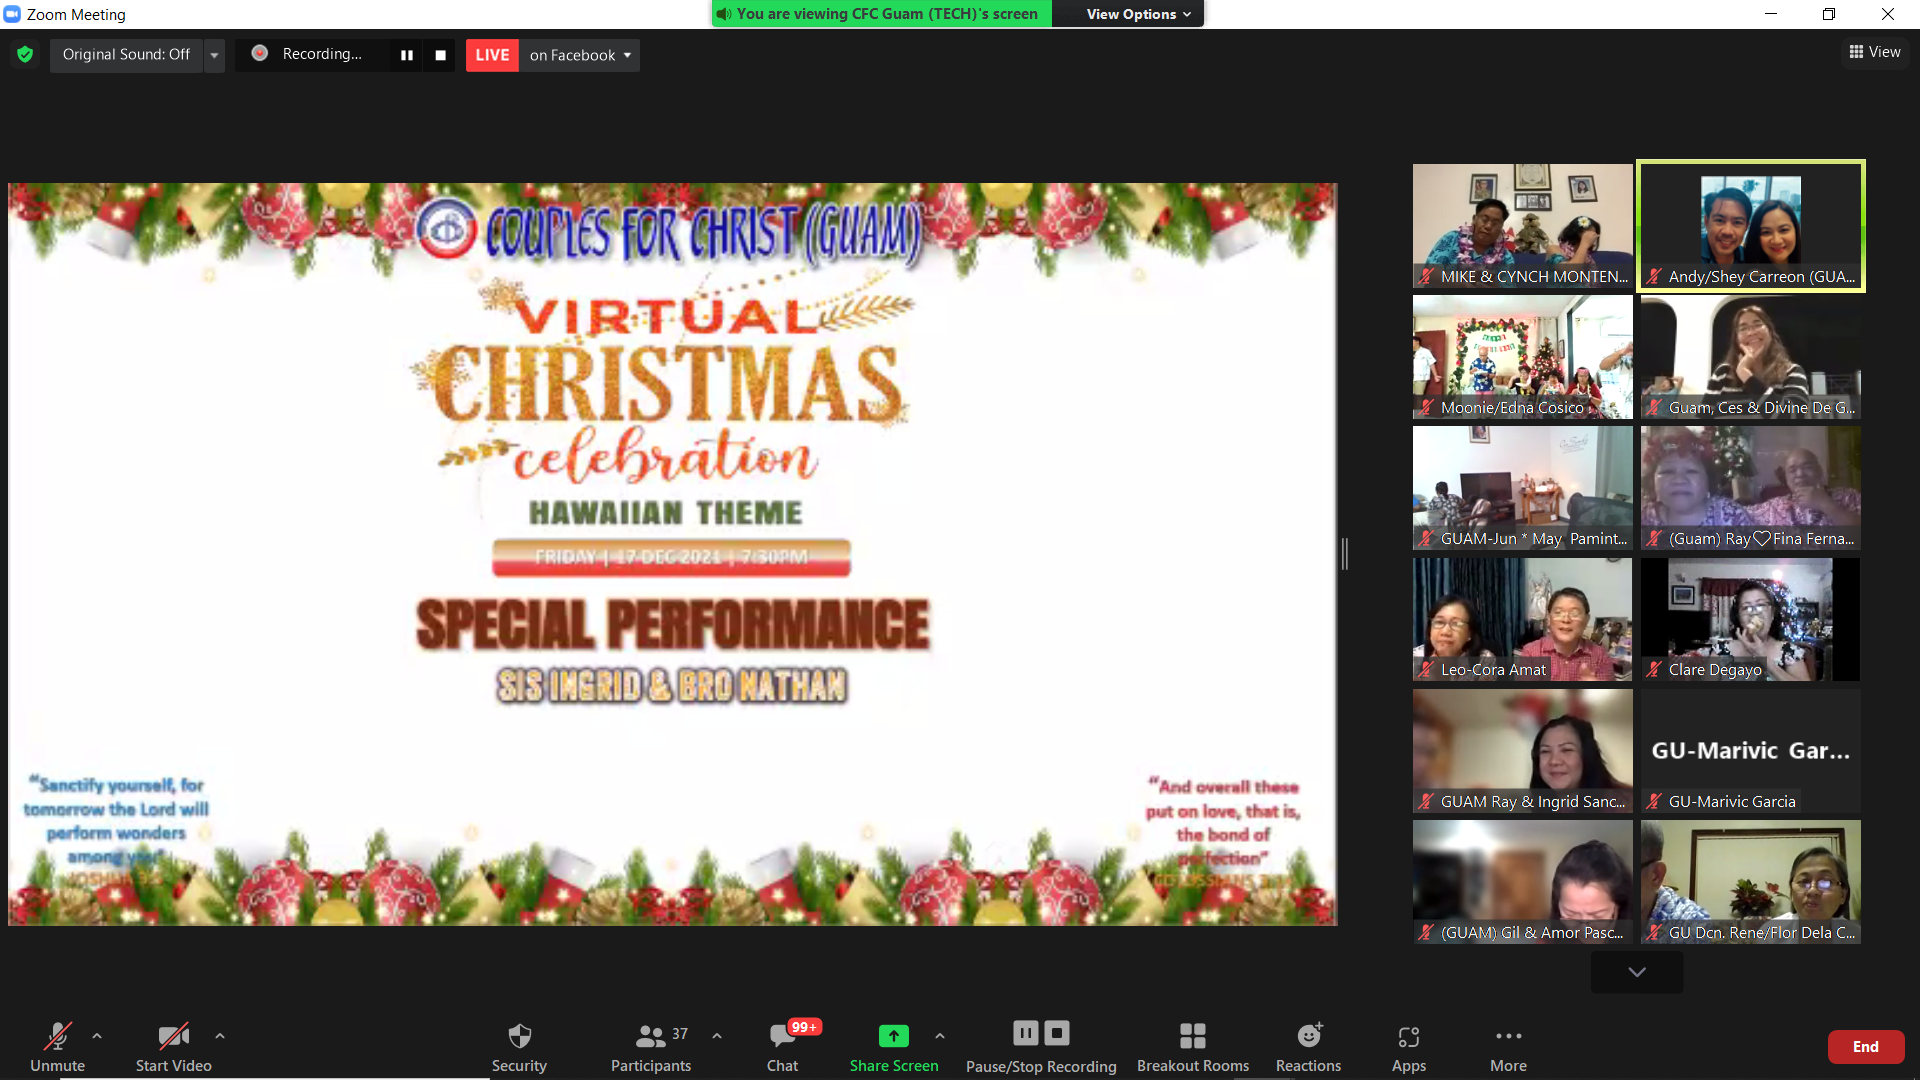Click muted mic icon on GU-Marivic Garcia tile
The height and width of the screenshot is (1080, 1920).
[1654, 802]
